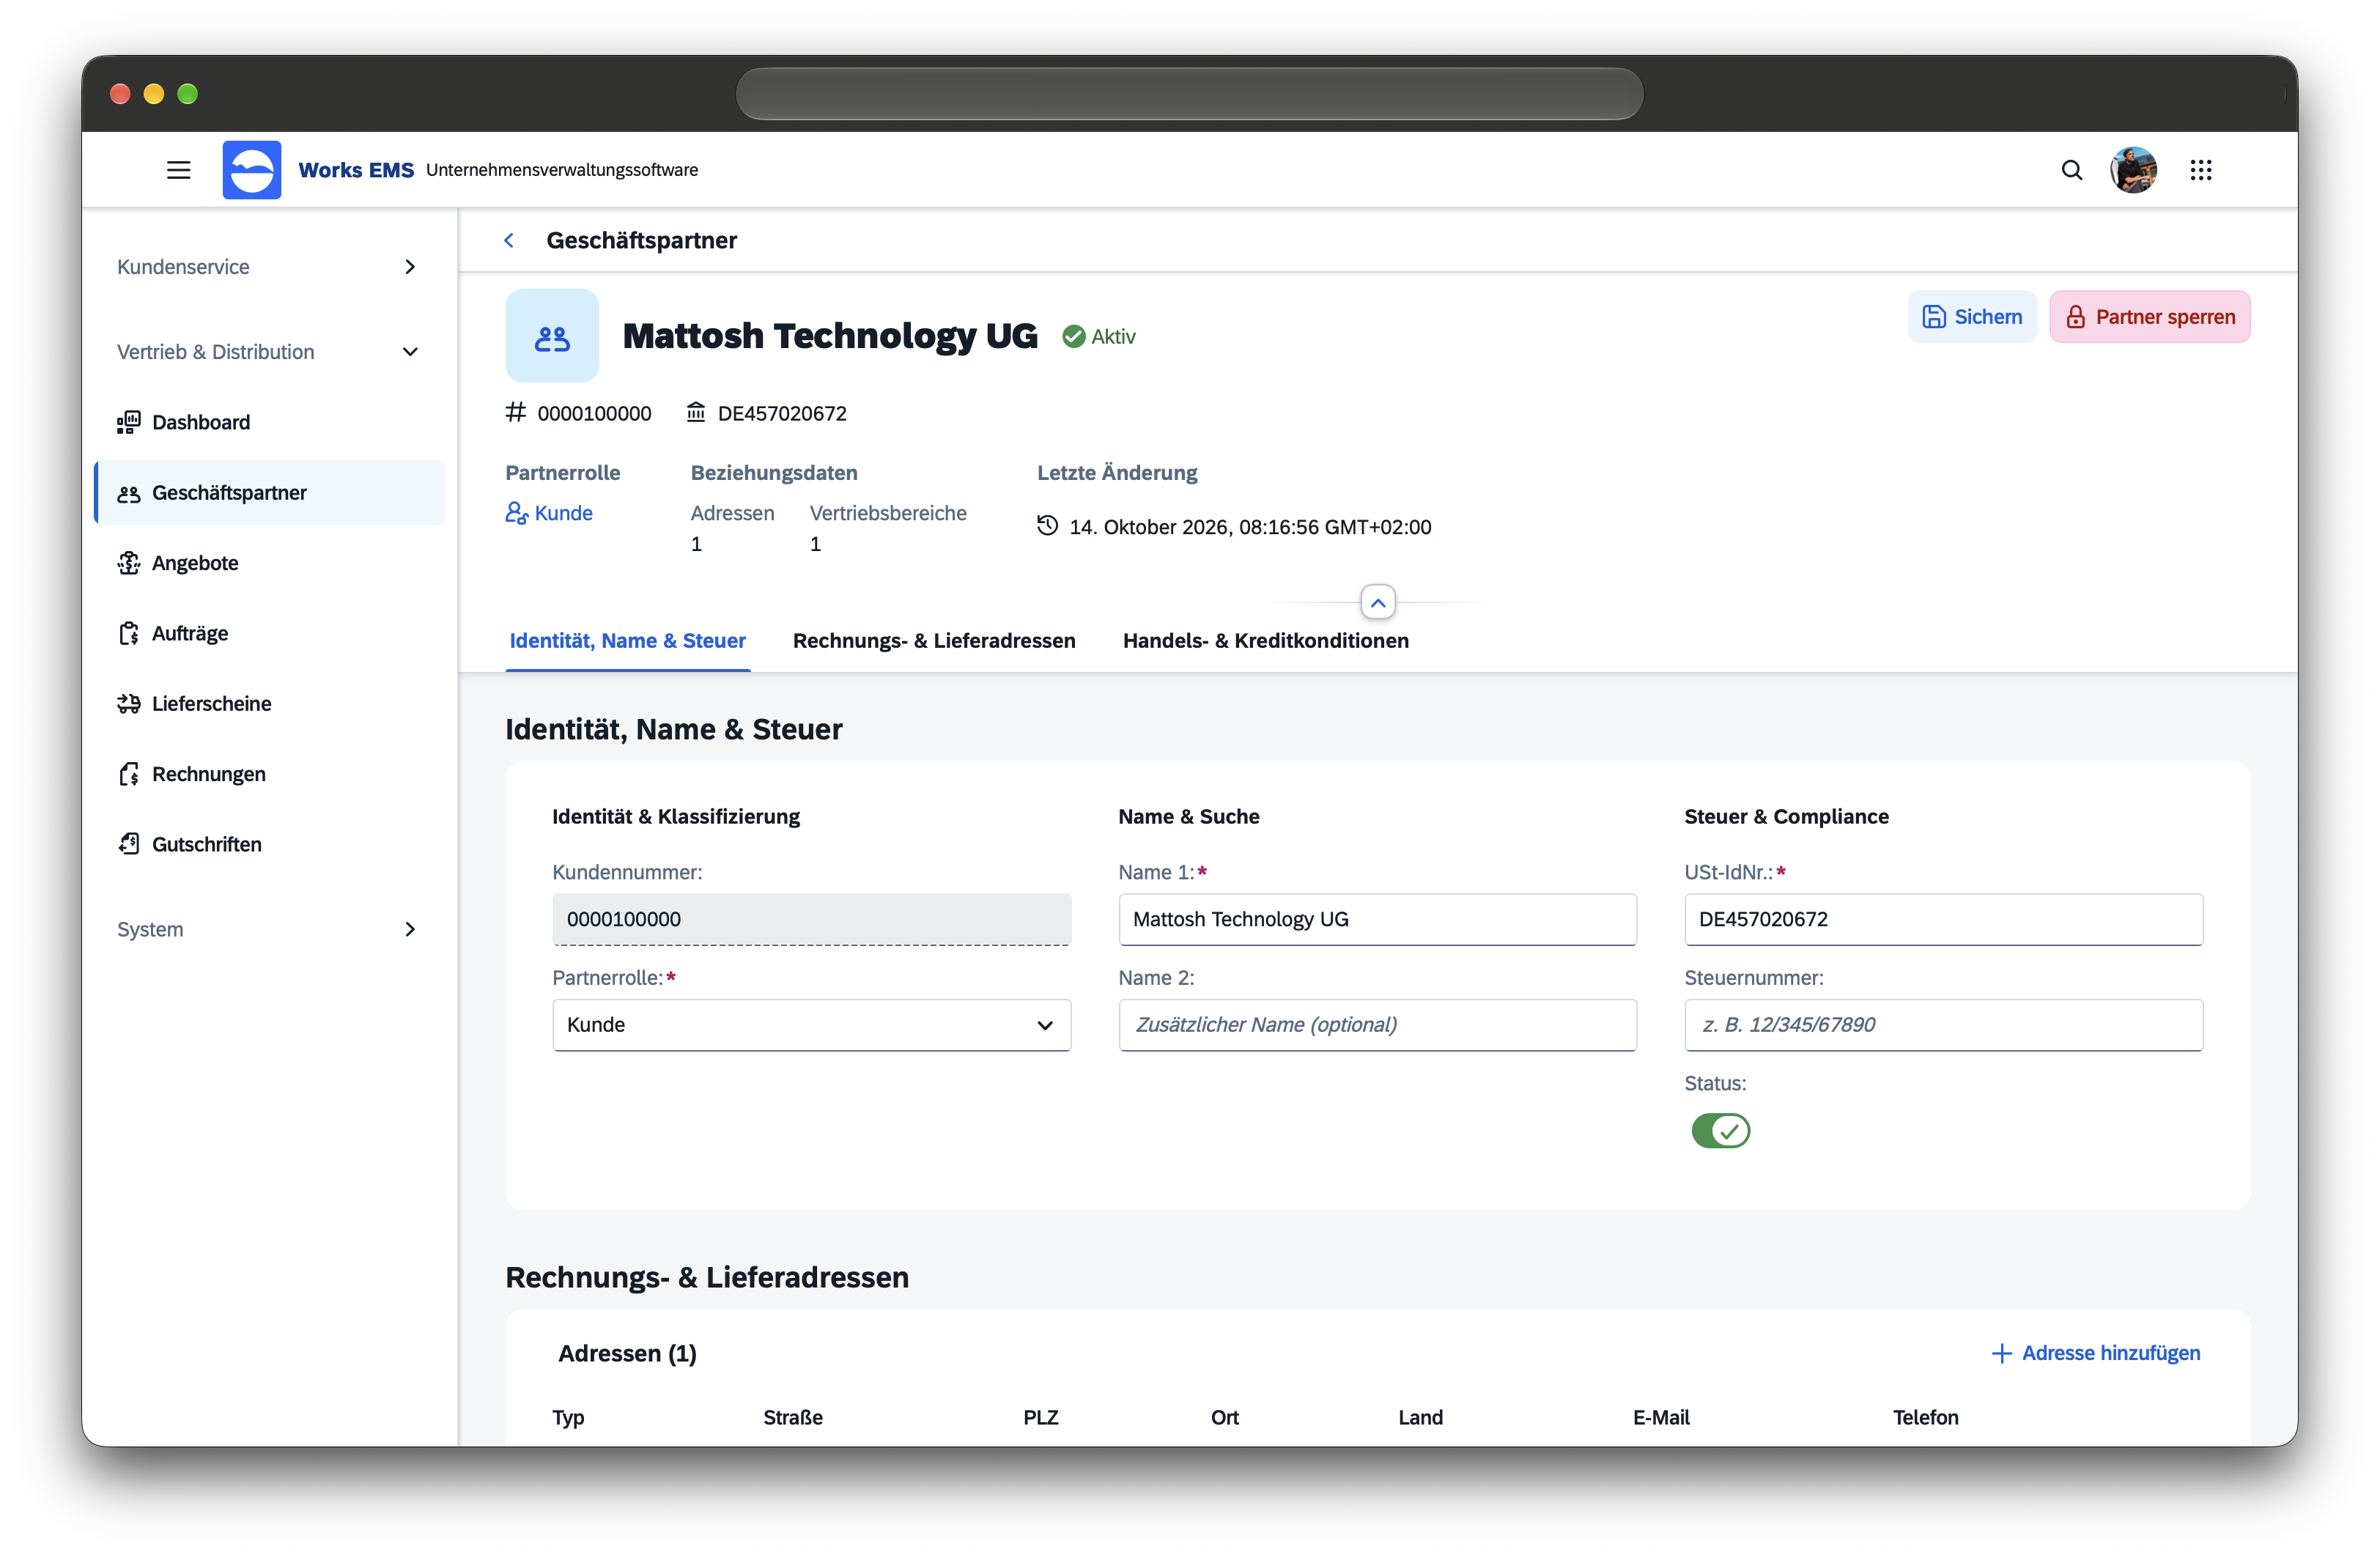Screen dimensions: 2380x1555
Task: Open Rechnungen in the sidebar
Action: coord(270,774)
